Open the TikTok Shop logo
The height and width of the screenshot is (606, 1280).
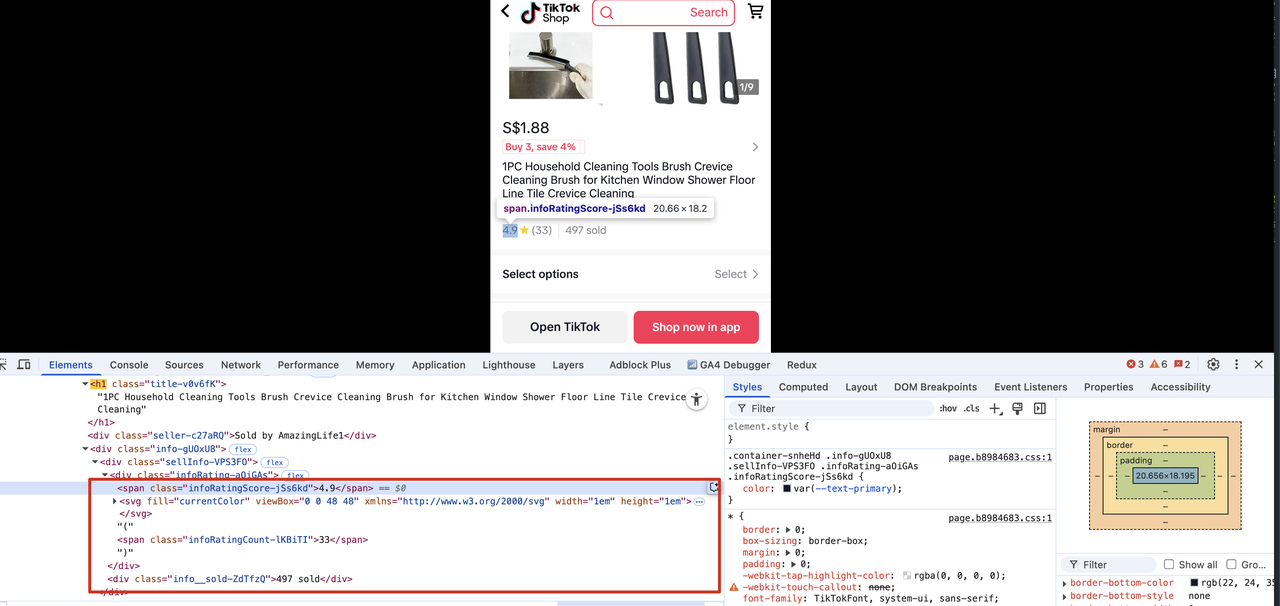[550, 12]
